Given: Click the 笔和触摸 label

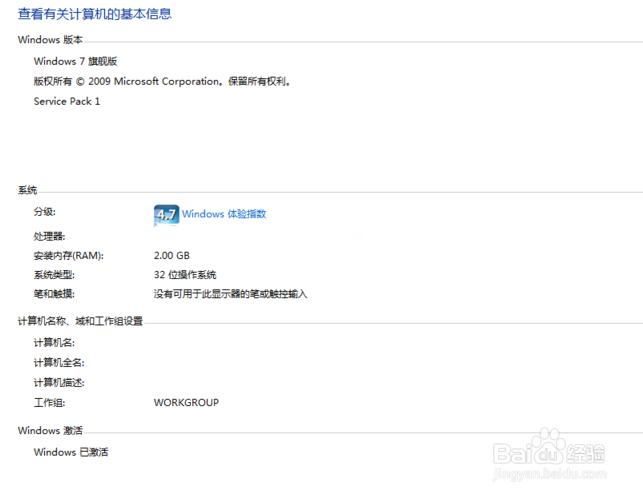Looking at the screenshot, I should (x=54, y=294).
